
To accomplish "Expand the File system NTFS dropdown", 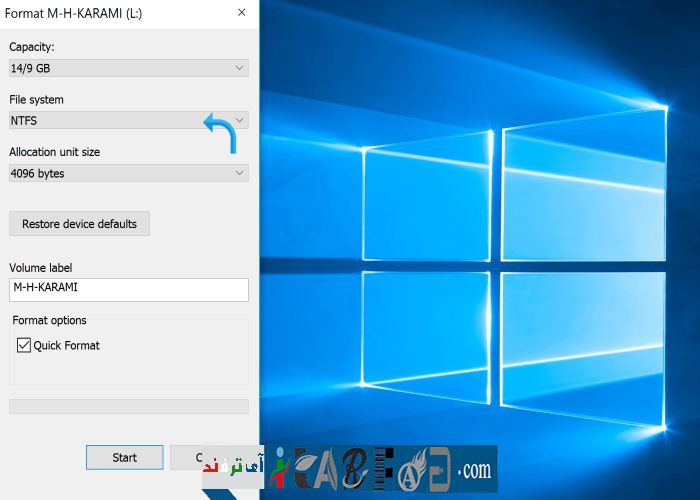I will click(128, 120).
